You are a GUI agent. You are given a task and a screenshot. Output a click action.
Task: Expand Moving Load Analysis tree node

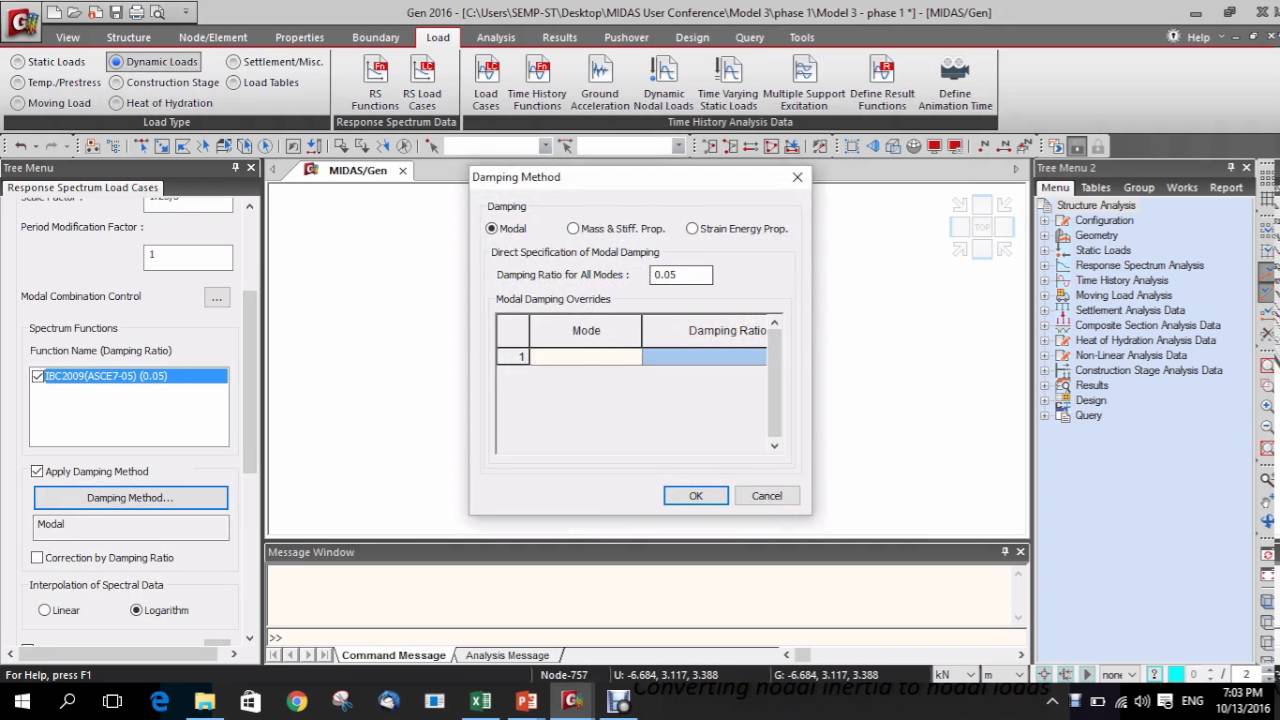1044,295
